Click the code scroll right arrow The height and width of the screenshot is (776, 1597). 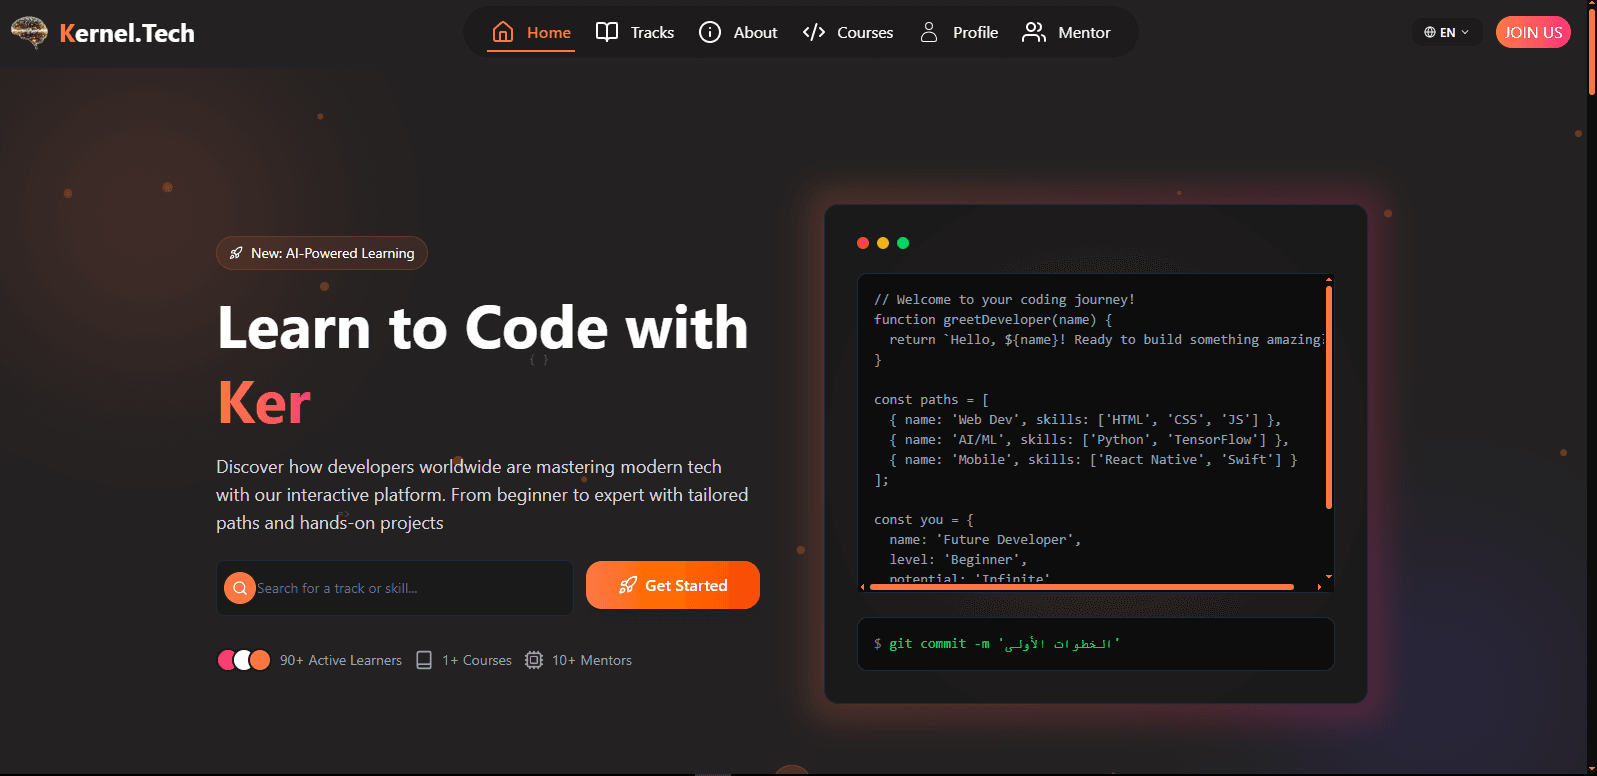coord(1319,587)
